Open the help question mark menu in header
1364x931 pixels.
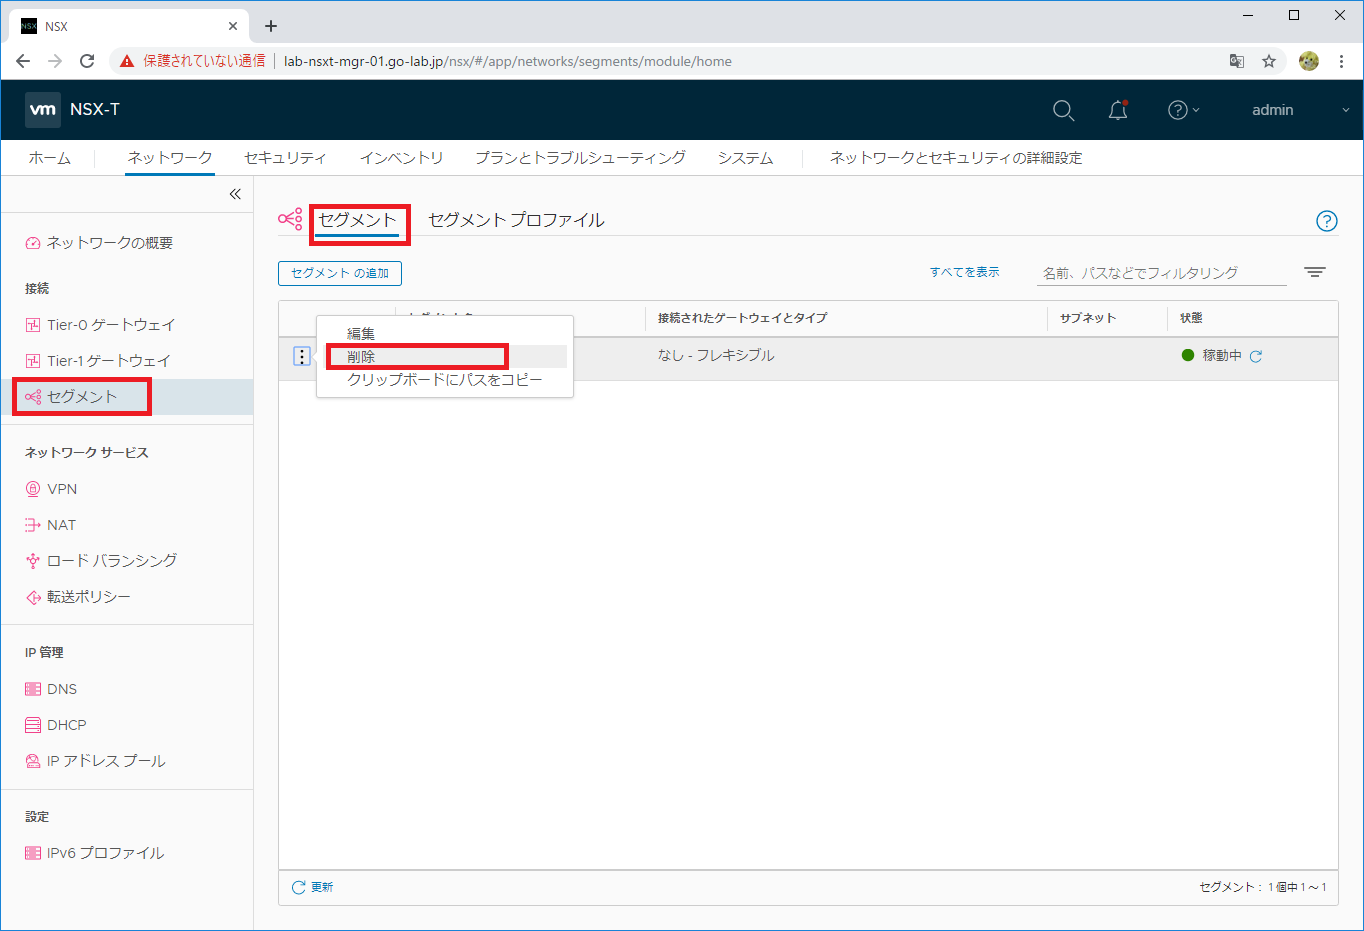pyautogui.click(x=1183, y=110)
